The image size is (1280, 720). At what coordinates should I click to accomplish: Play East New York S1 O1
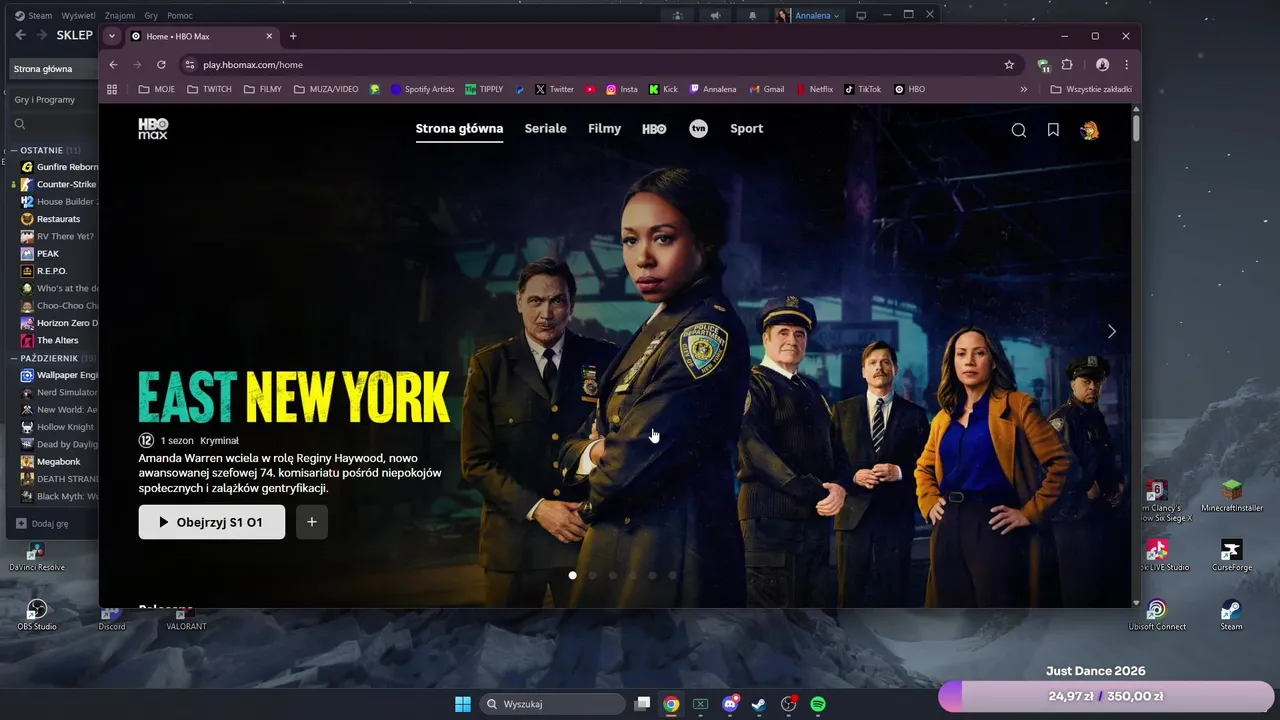tap(212, 522)
